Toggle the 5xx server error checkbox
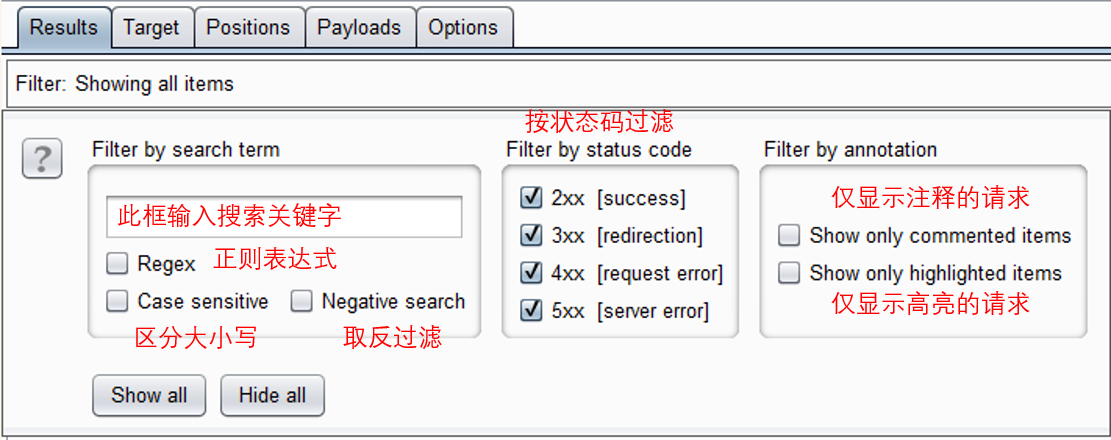The width and height of the screenshot is (1111, 440). 531,311
